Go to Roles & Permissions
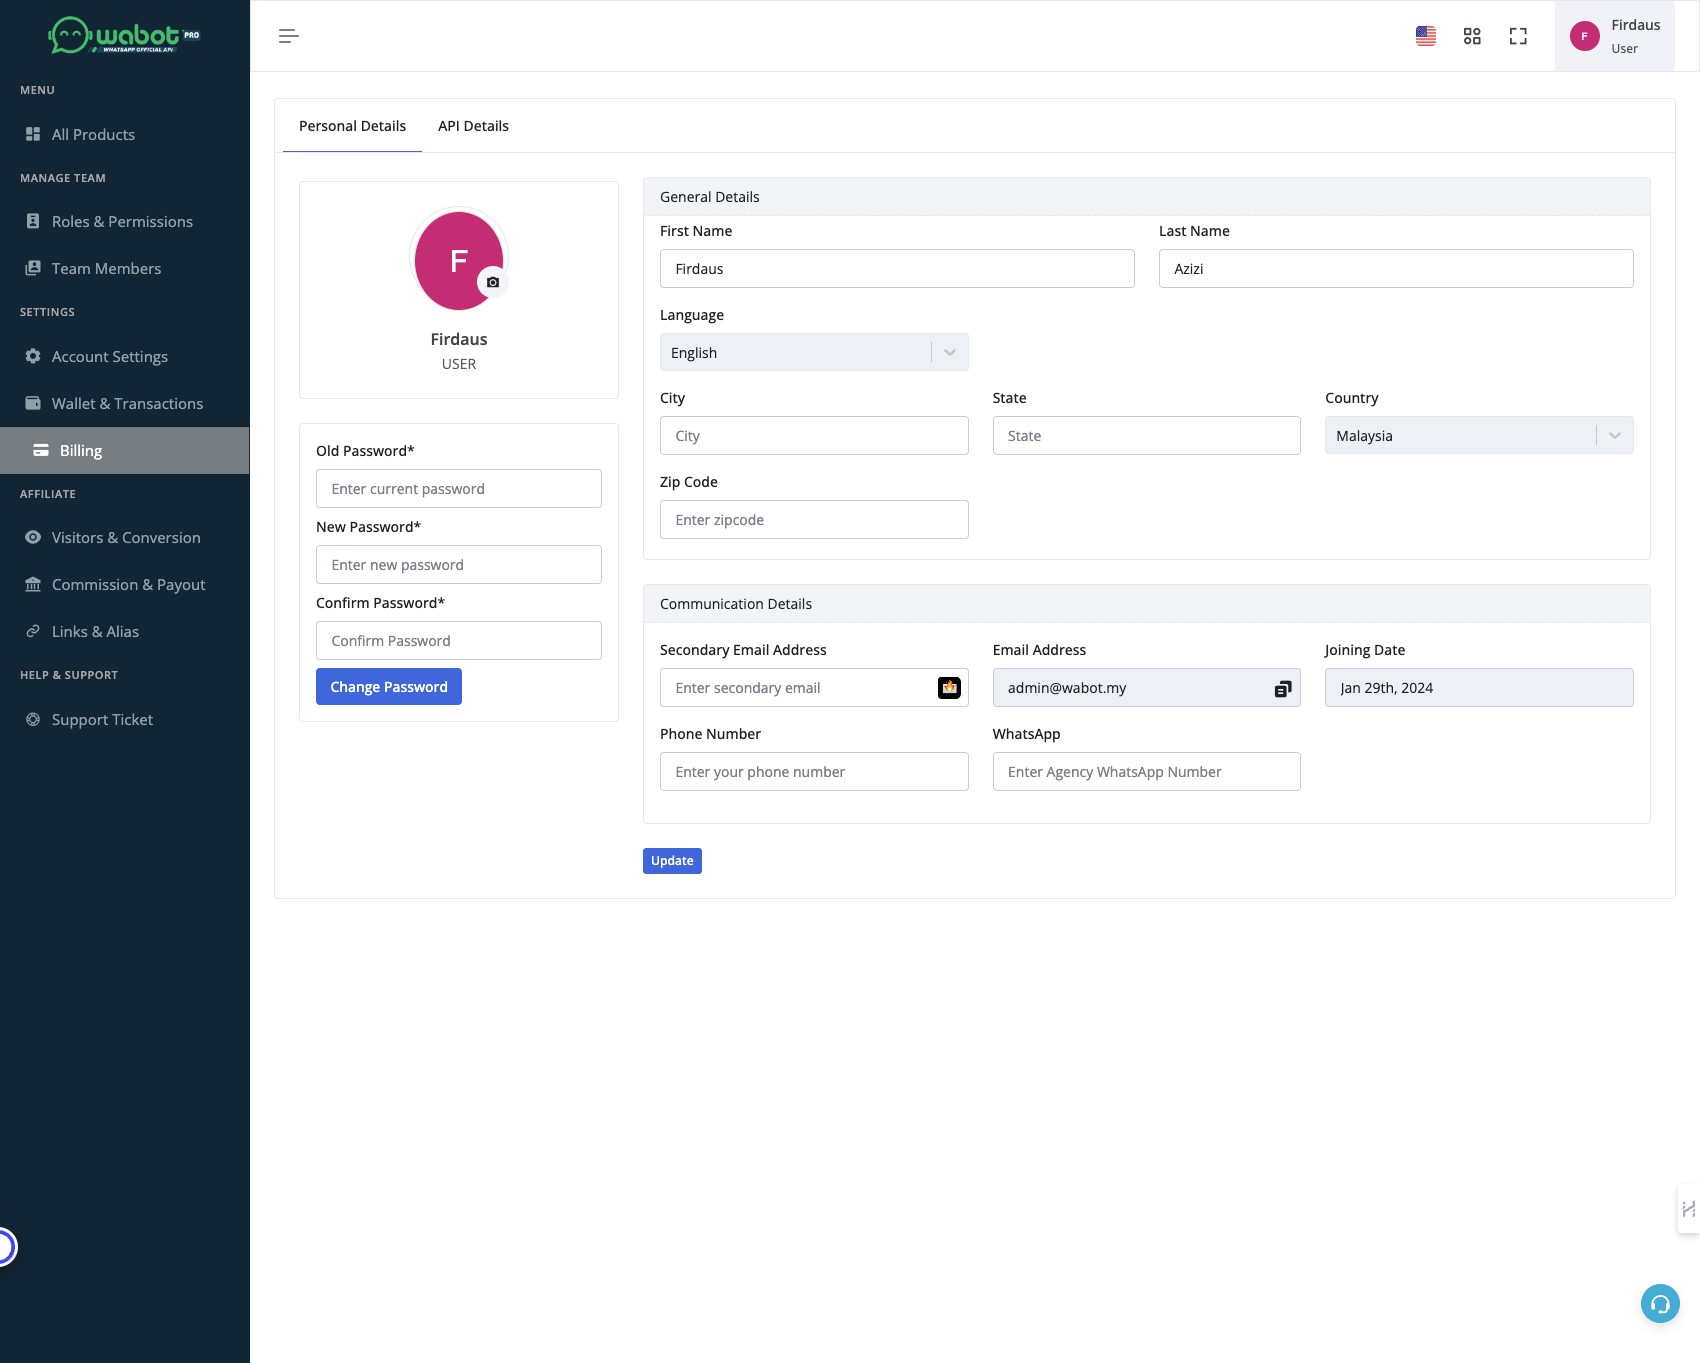The width and height of the screenshot is (1700, 1363). click(x=124, y=221)
